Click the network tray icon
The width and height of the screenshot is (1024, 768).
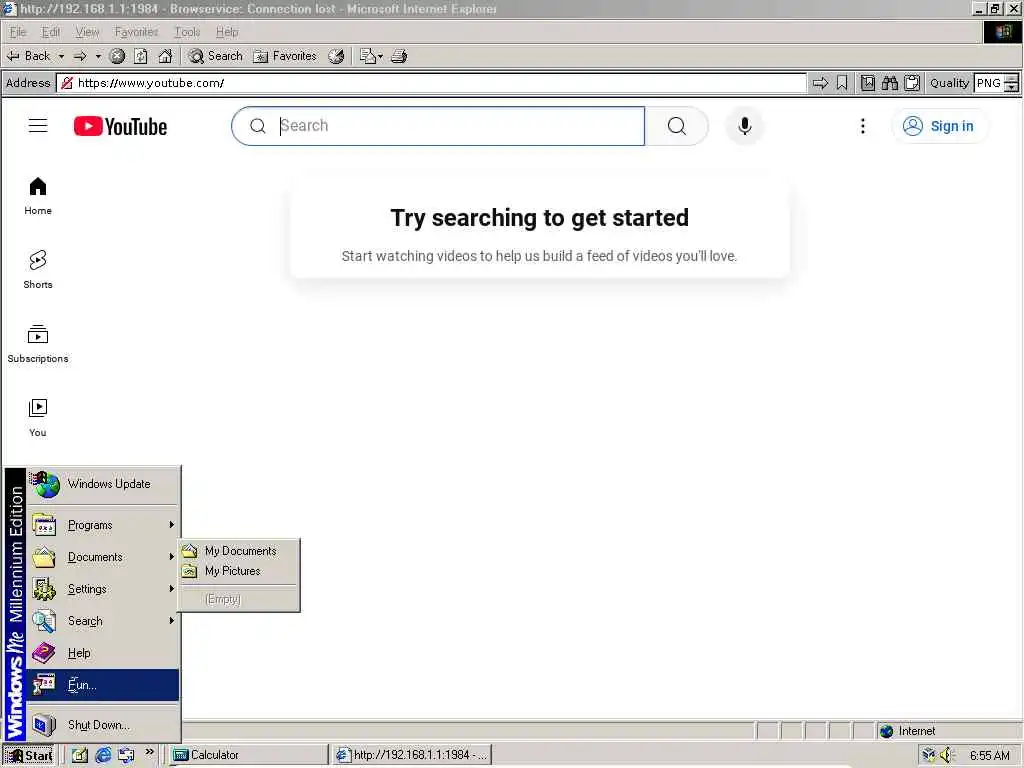coord(927,756)
